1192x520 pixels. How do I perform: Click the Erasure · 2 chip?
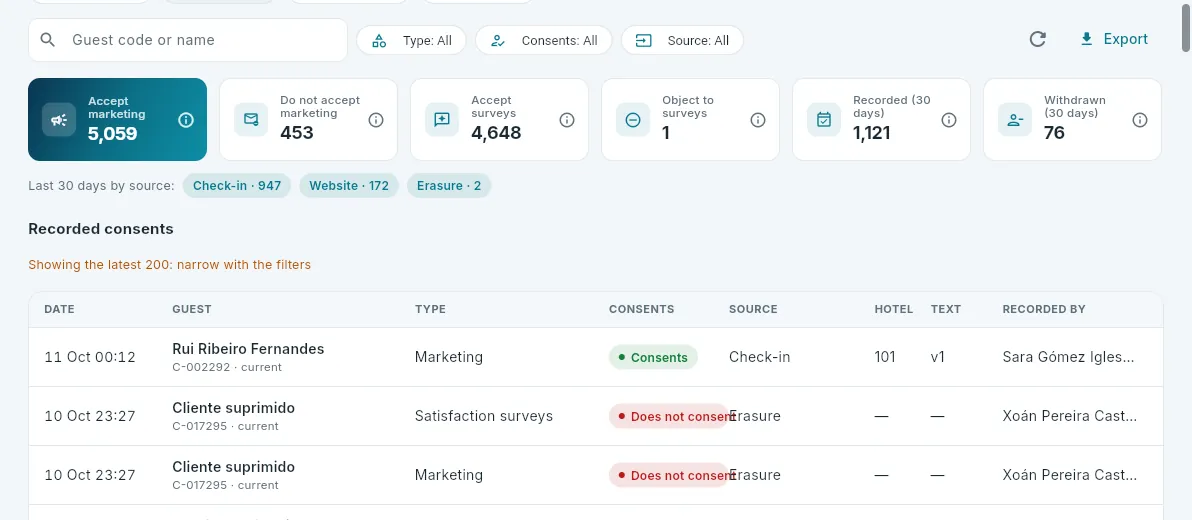(449, 185)
